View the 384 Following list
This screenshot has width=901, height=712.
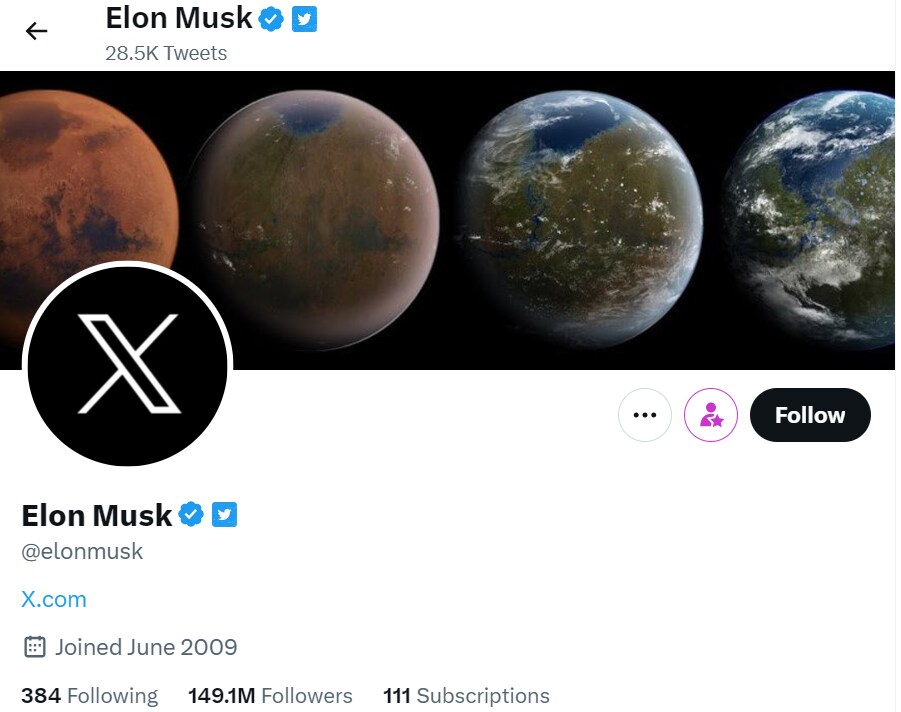click(90, 696)
